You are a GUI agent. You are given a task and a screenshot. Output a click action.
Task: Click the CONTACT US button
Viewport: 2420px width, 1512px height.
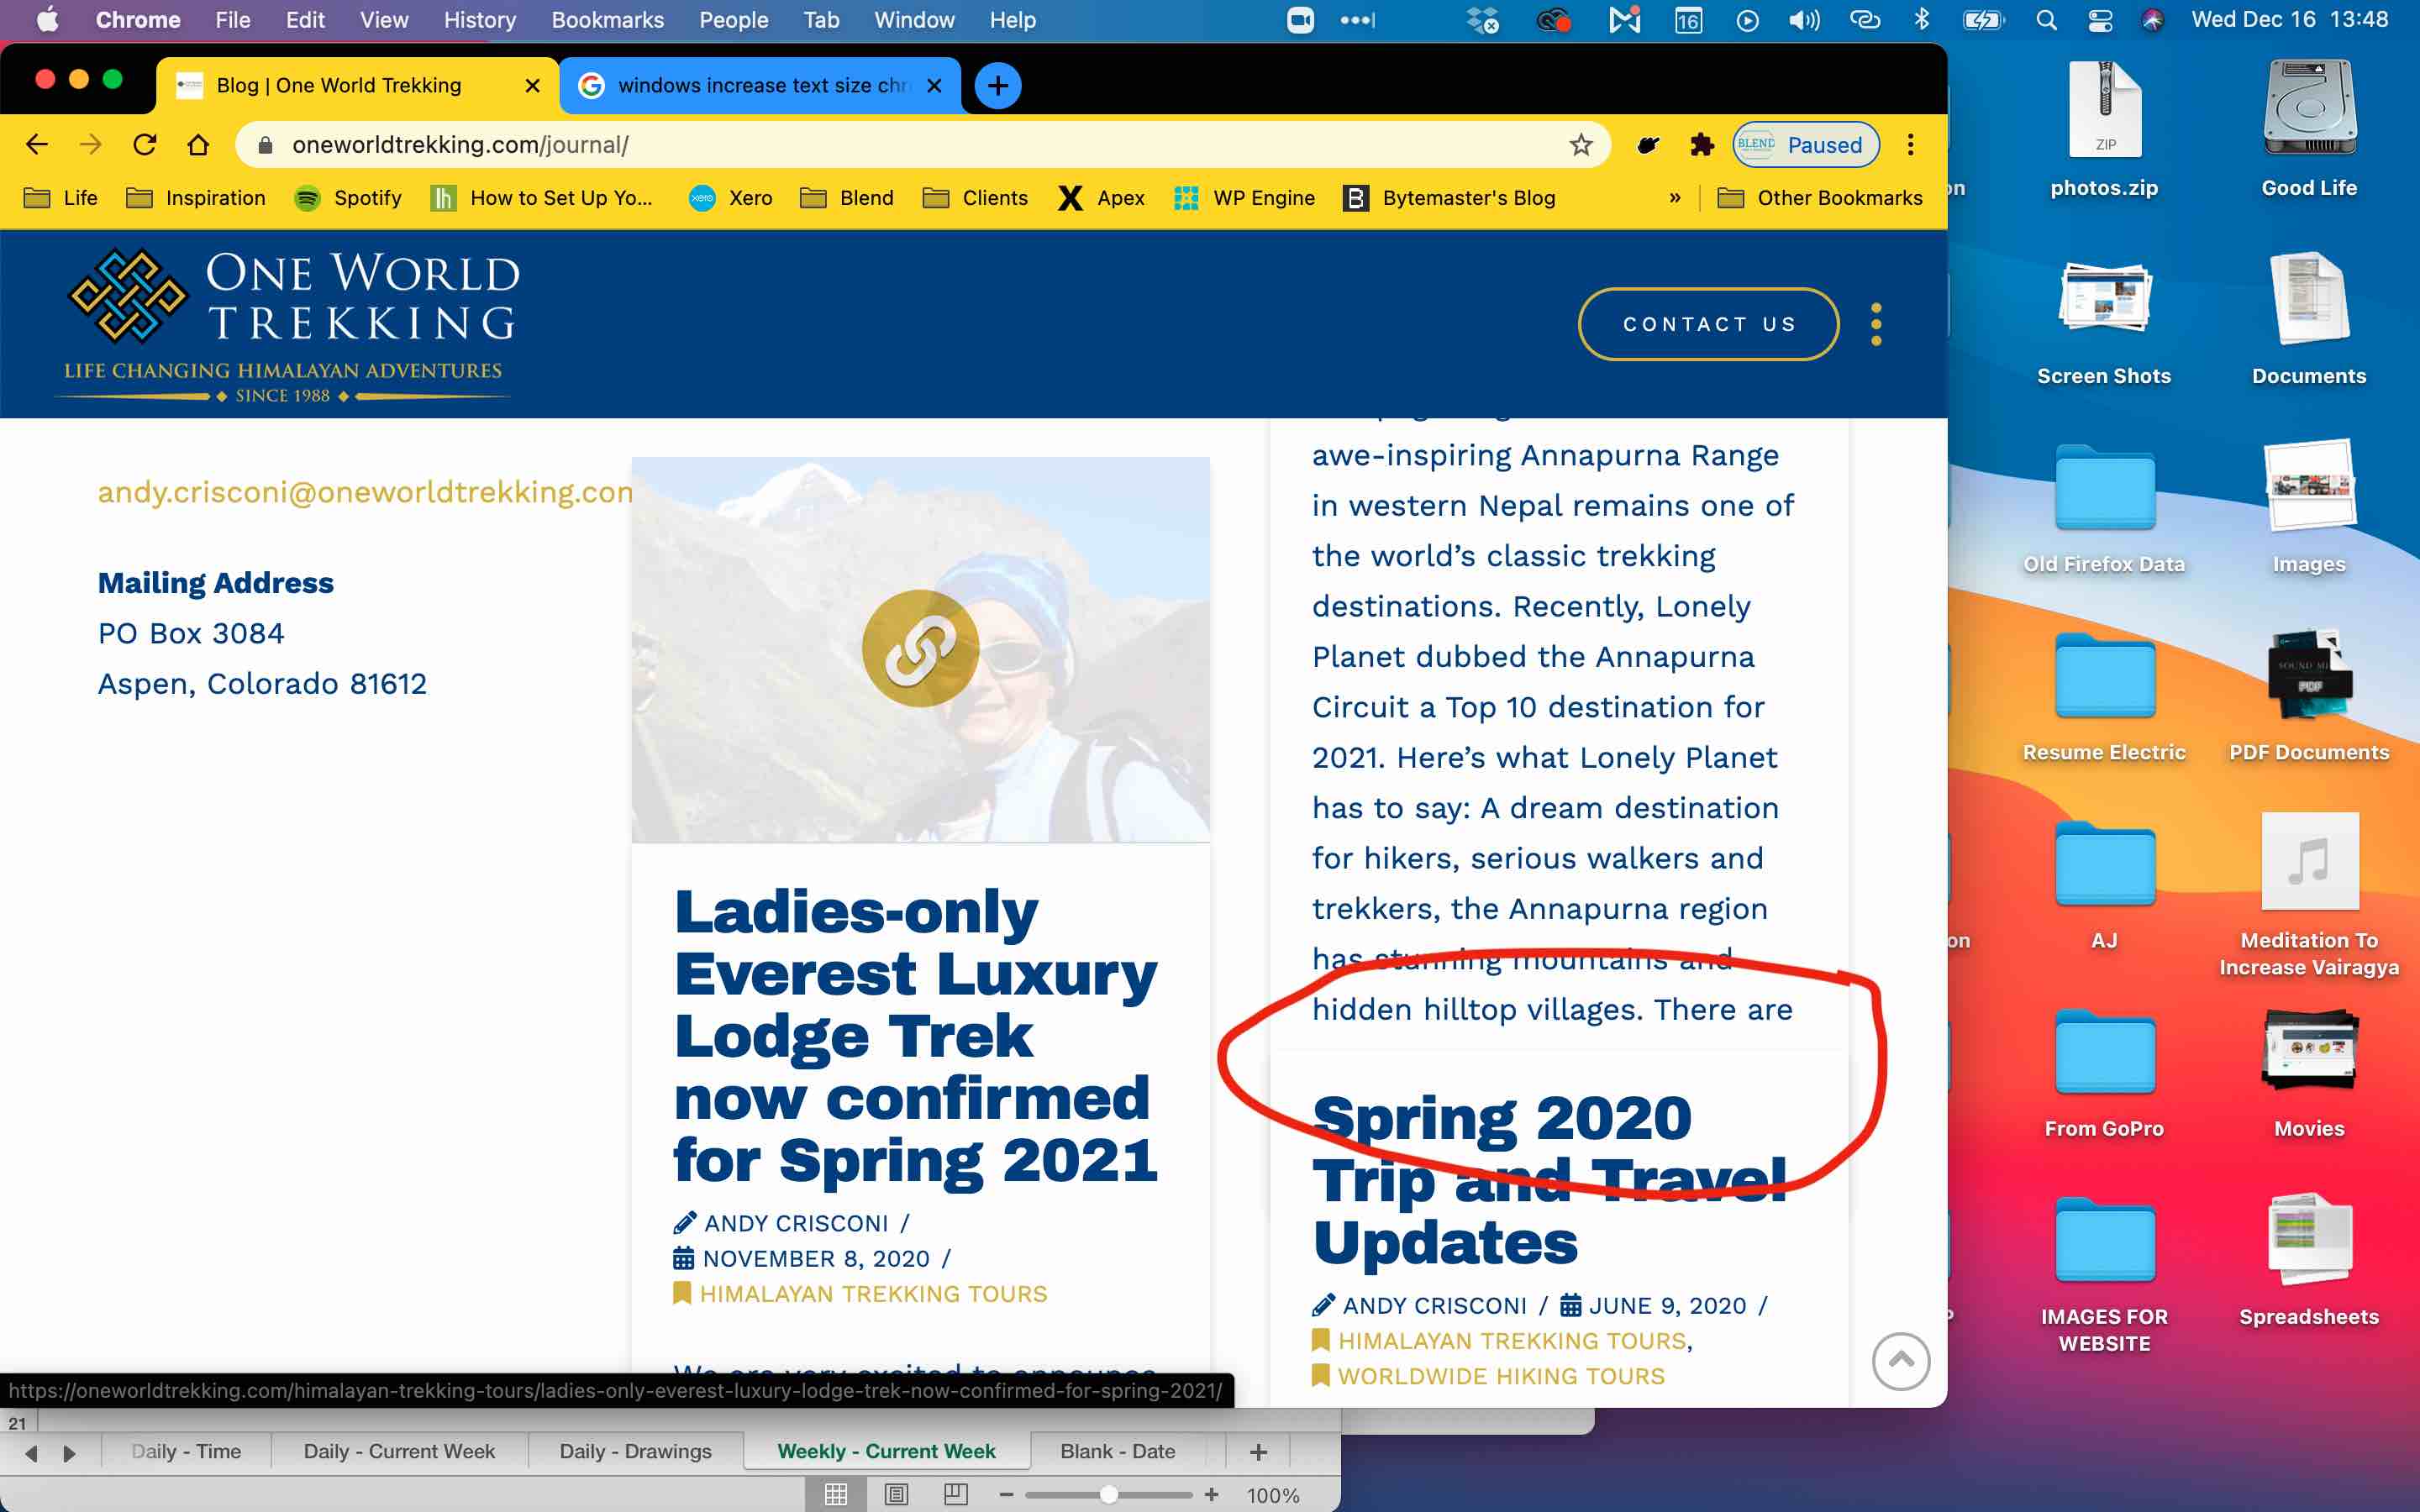pos(1708,324)
